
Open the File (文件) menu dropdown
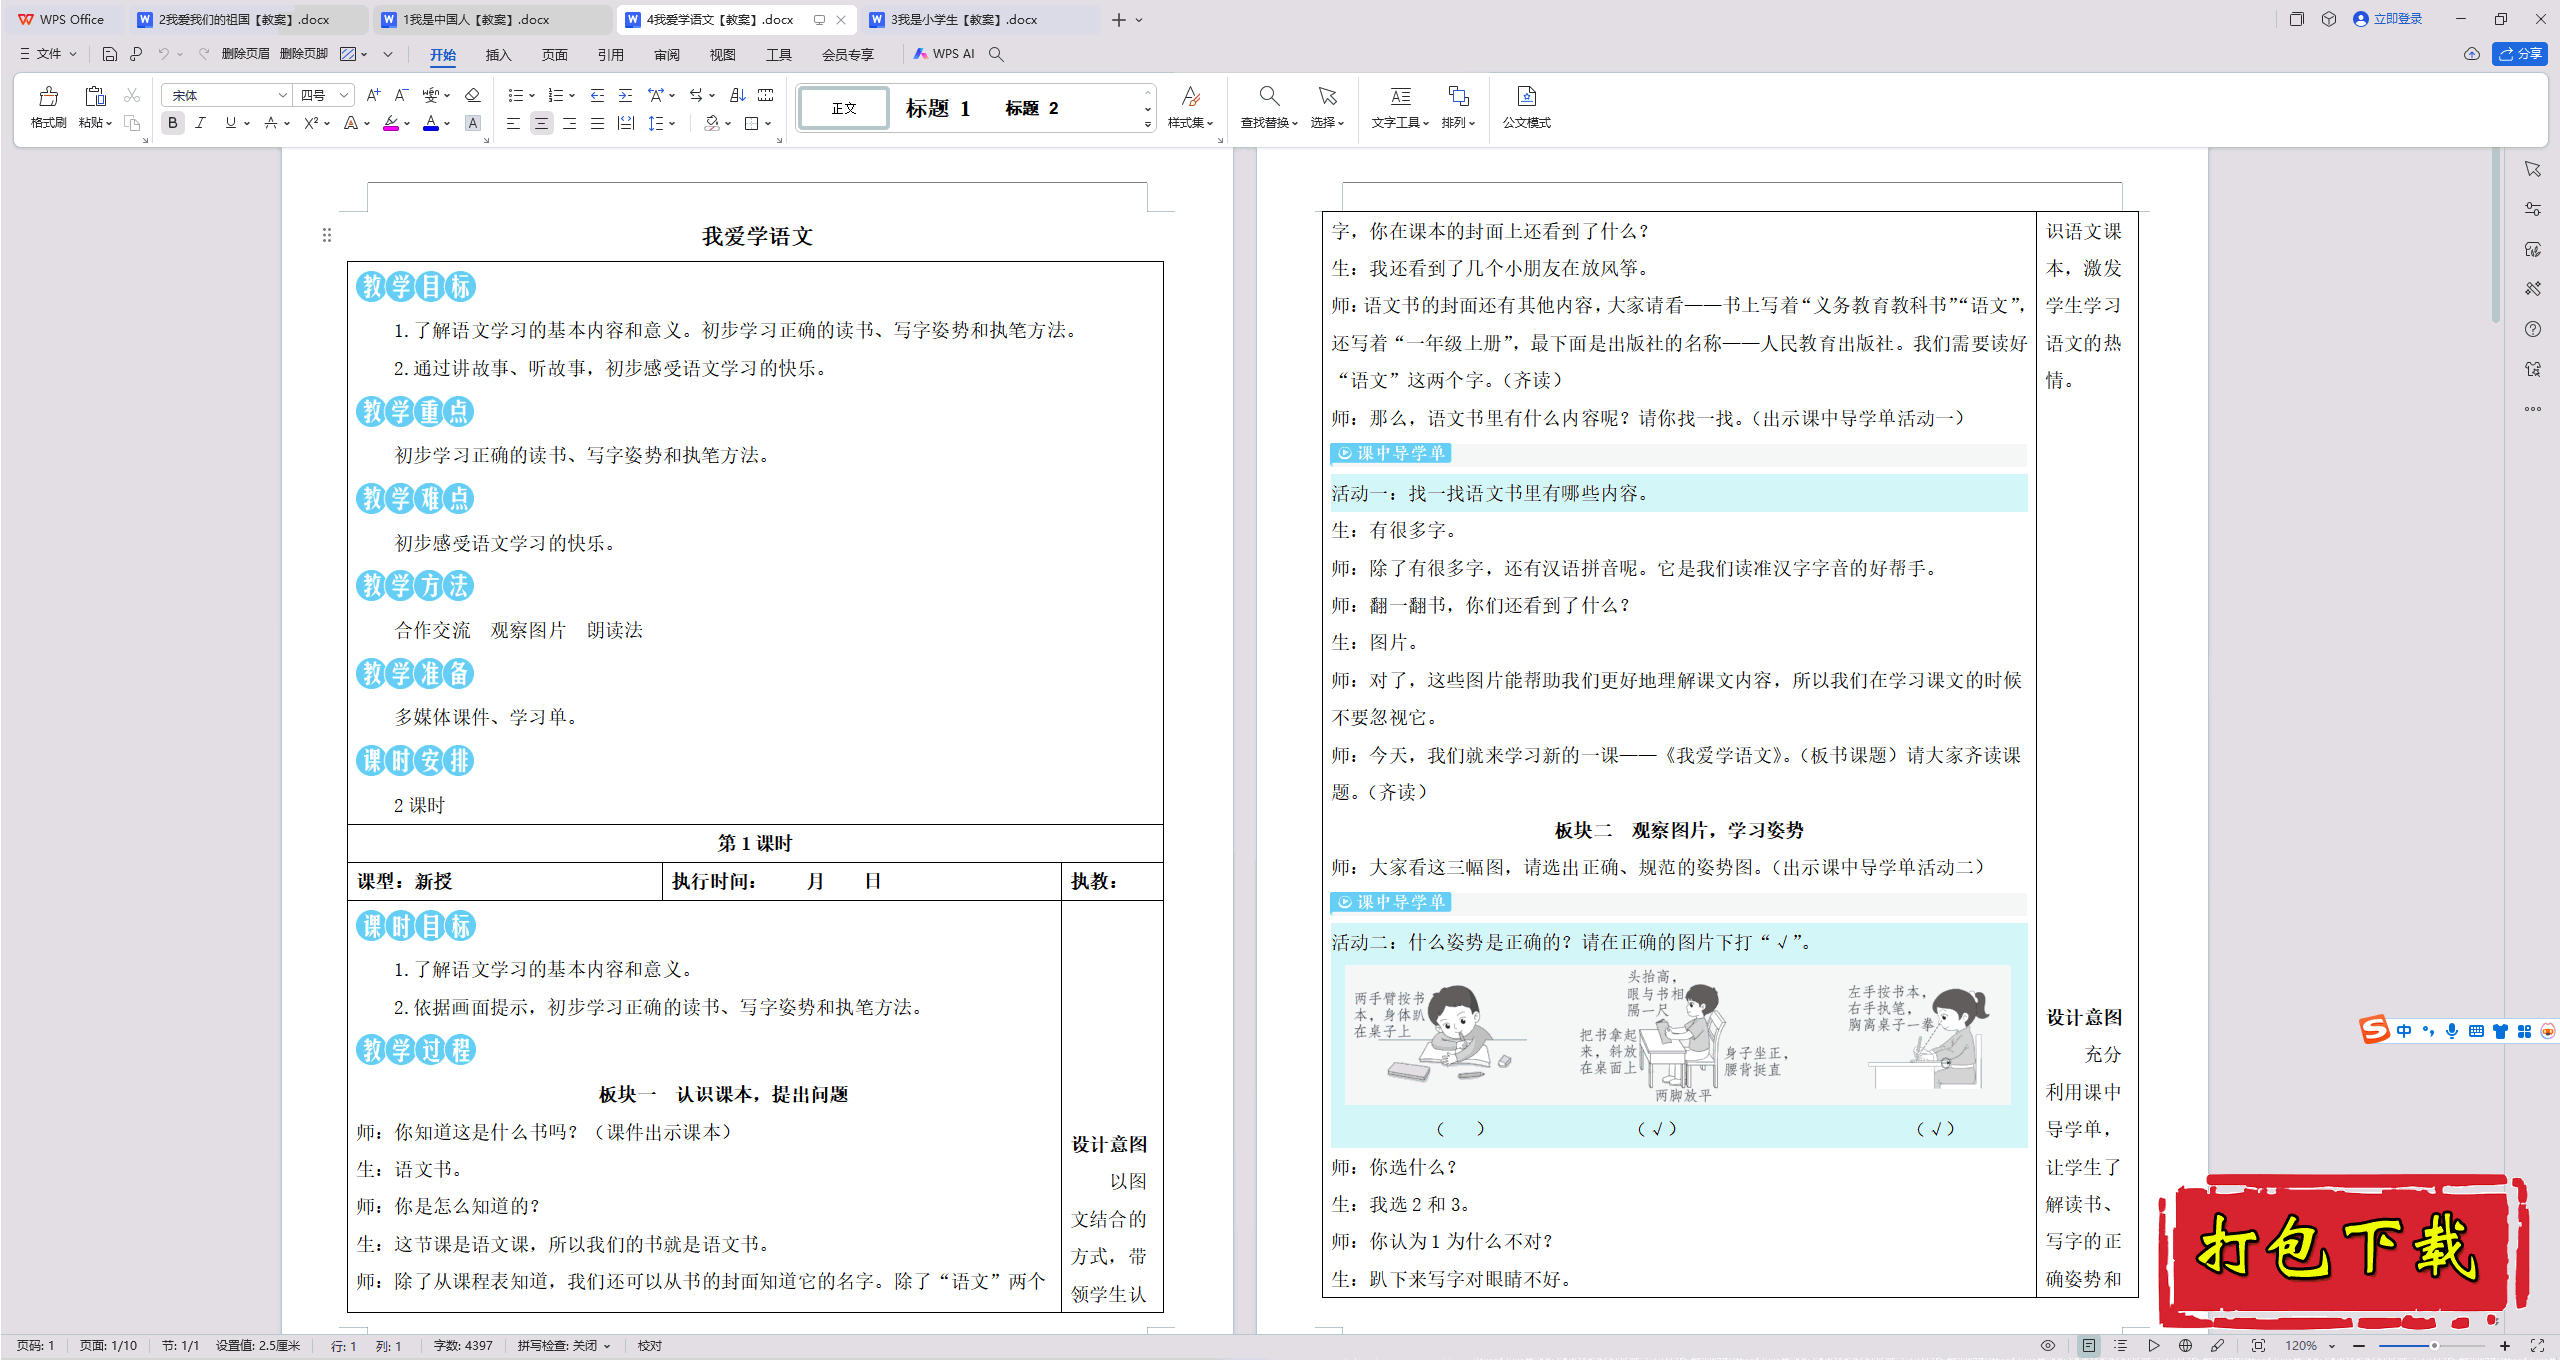pos(48,54)
